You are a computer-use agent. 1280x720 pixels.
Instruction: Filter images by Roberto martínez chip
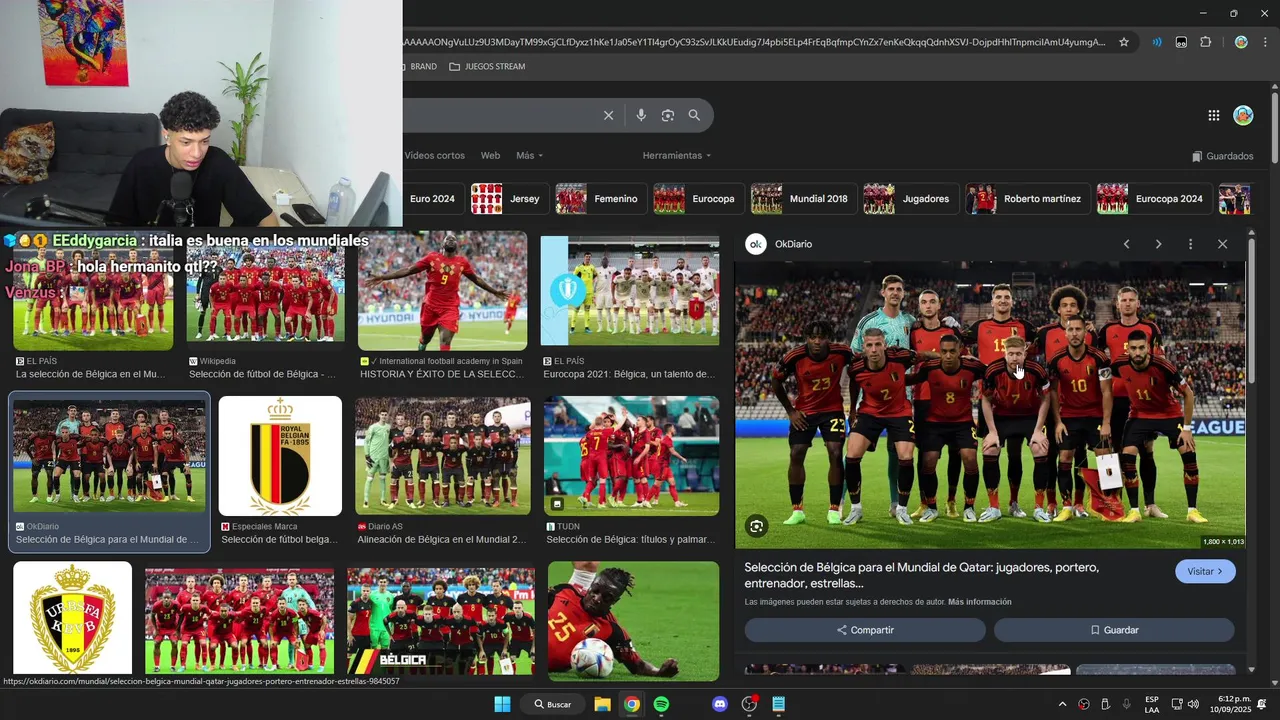(1027, 199)
